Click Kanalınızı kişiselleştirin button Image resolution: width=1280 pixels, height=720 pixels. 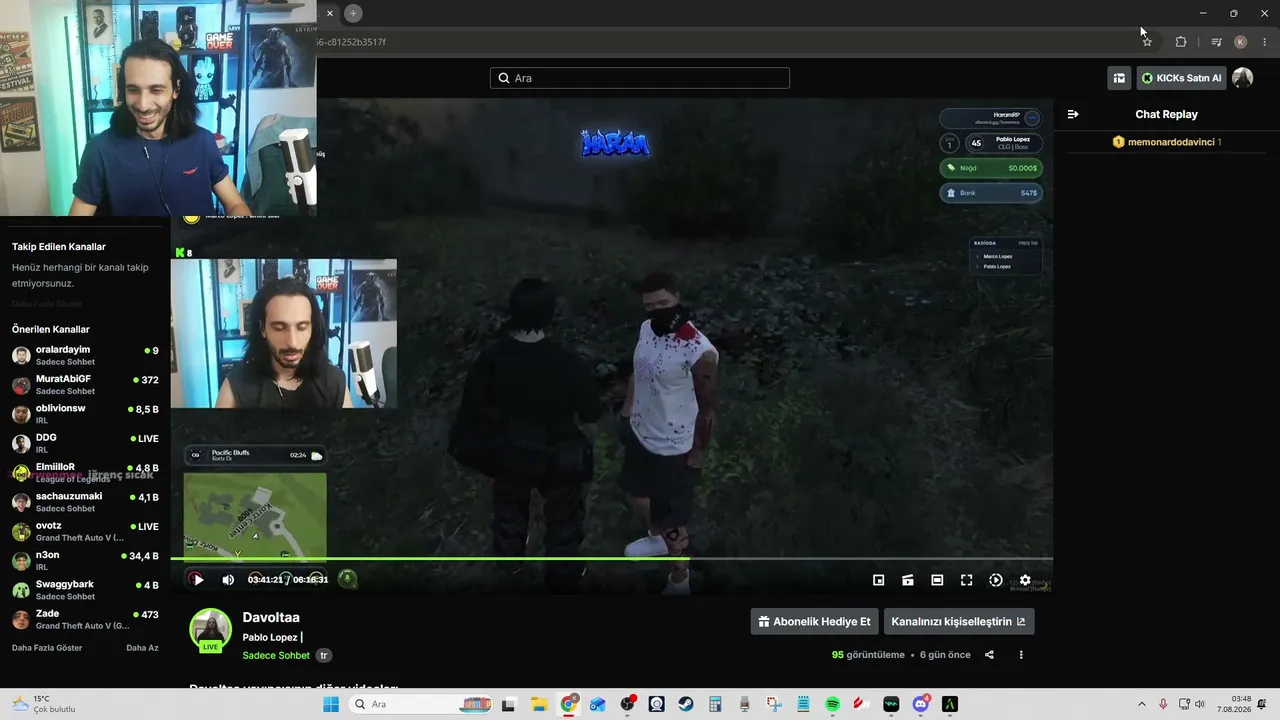click(959, 621)
